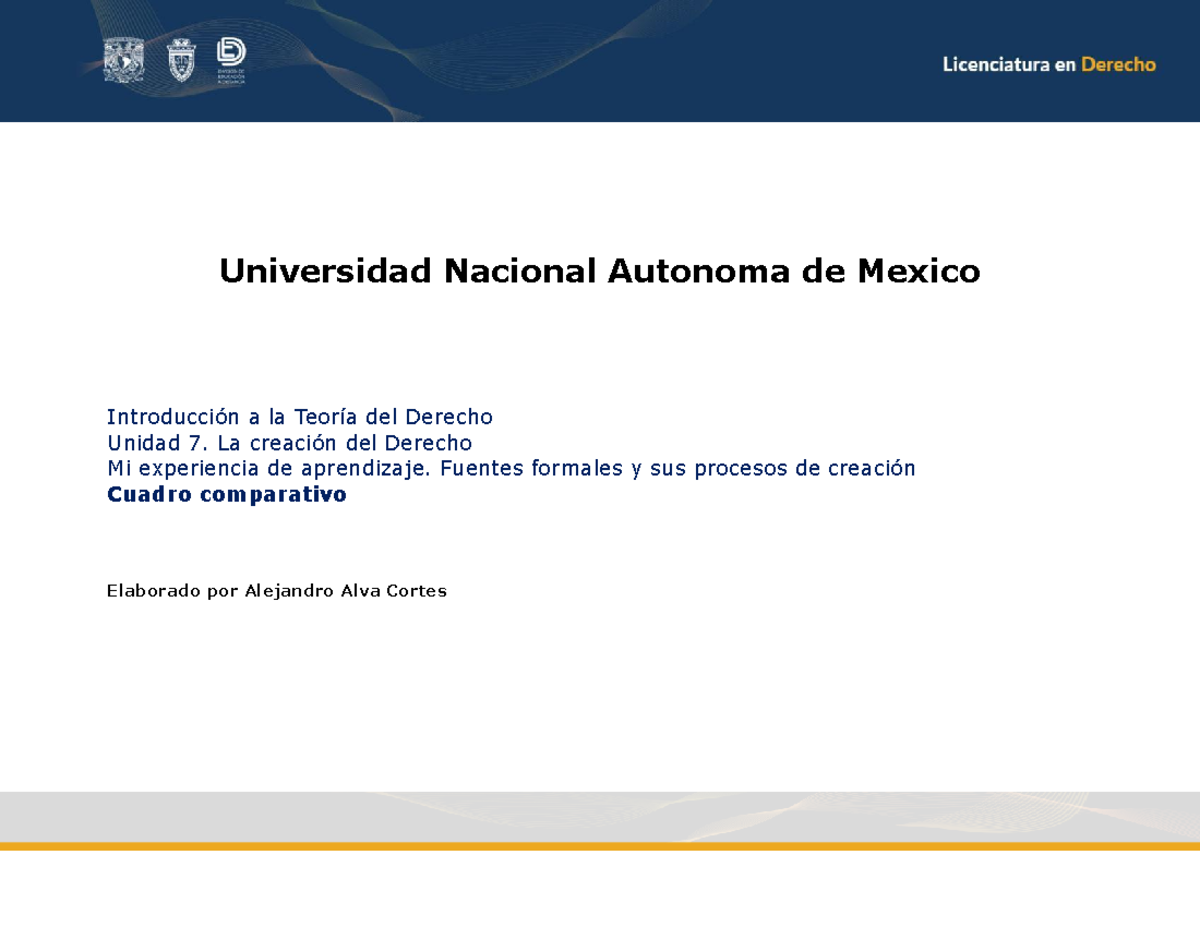Click the UNAM shield logo
This screenshot has height=927, width=1200.
(x=124, y=57)
